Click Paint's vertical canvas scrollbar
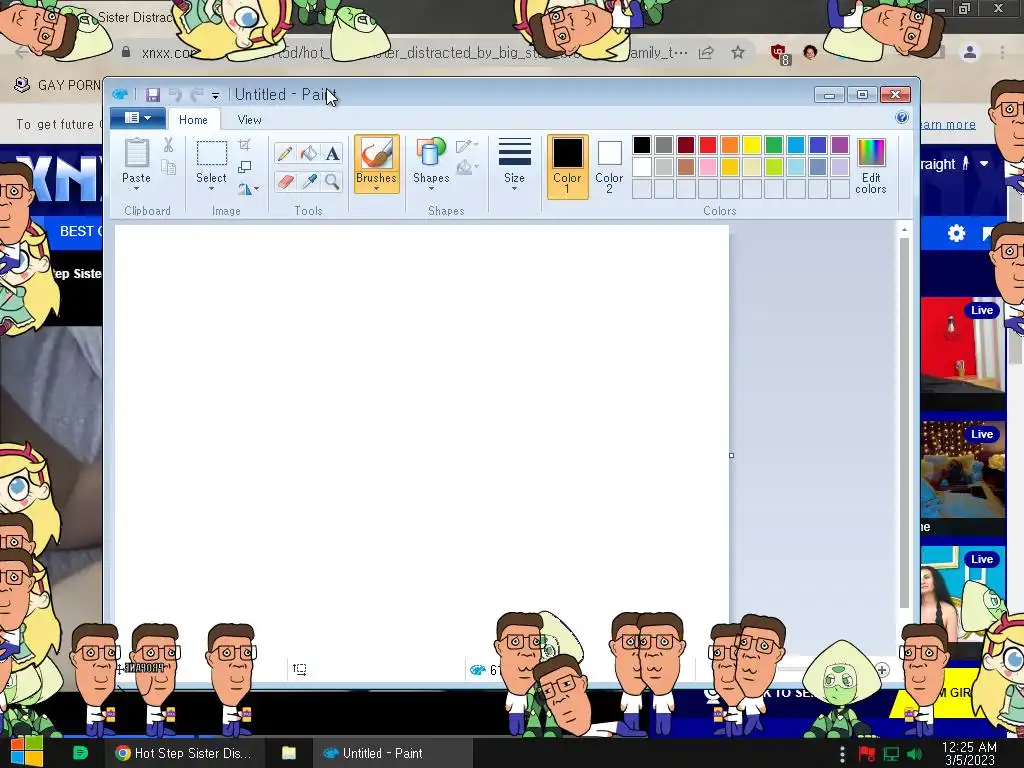 click(x=904, y=423)
